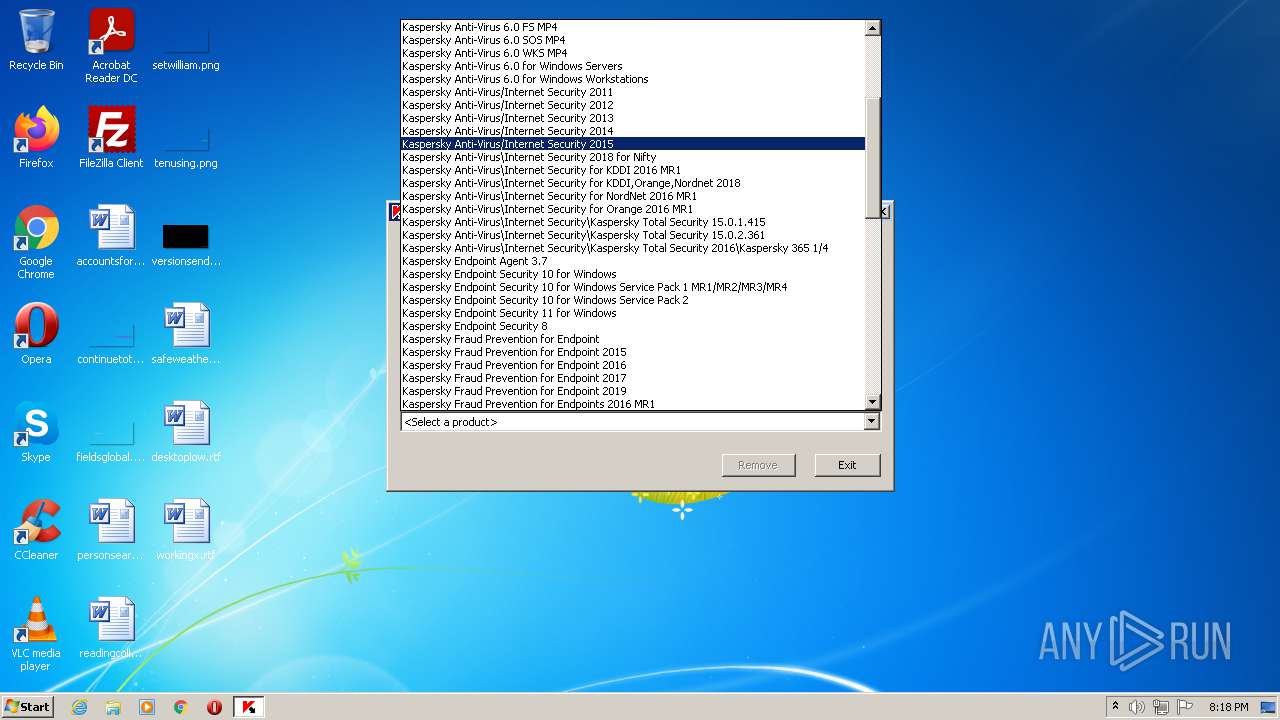Viewport: 1280px width, 720px height.
Task: Choose Kaspersky Endpoint Security 8
Action: [633, 326]
